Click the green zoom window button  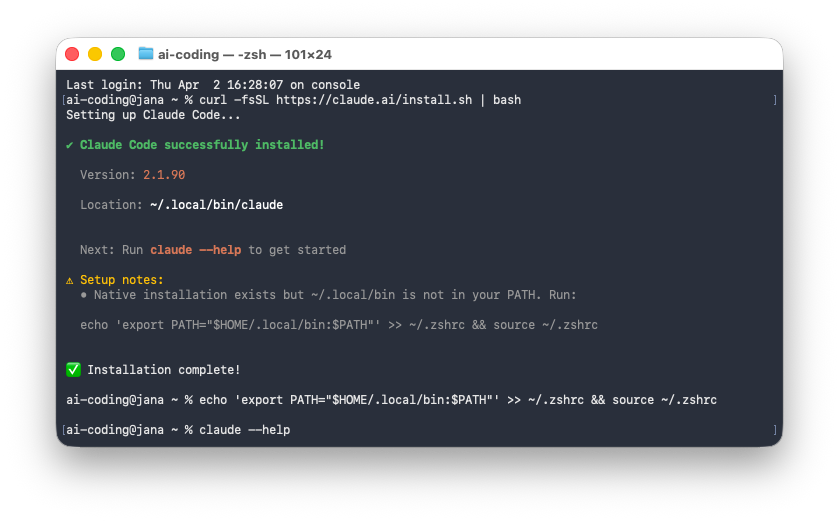pyautogui.click(x=118, y=54)
